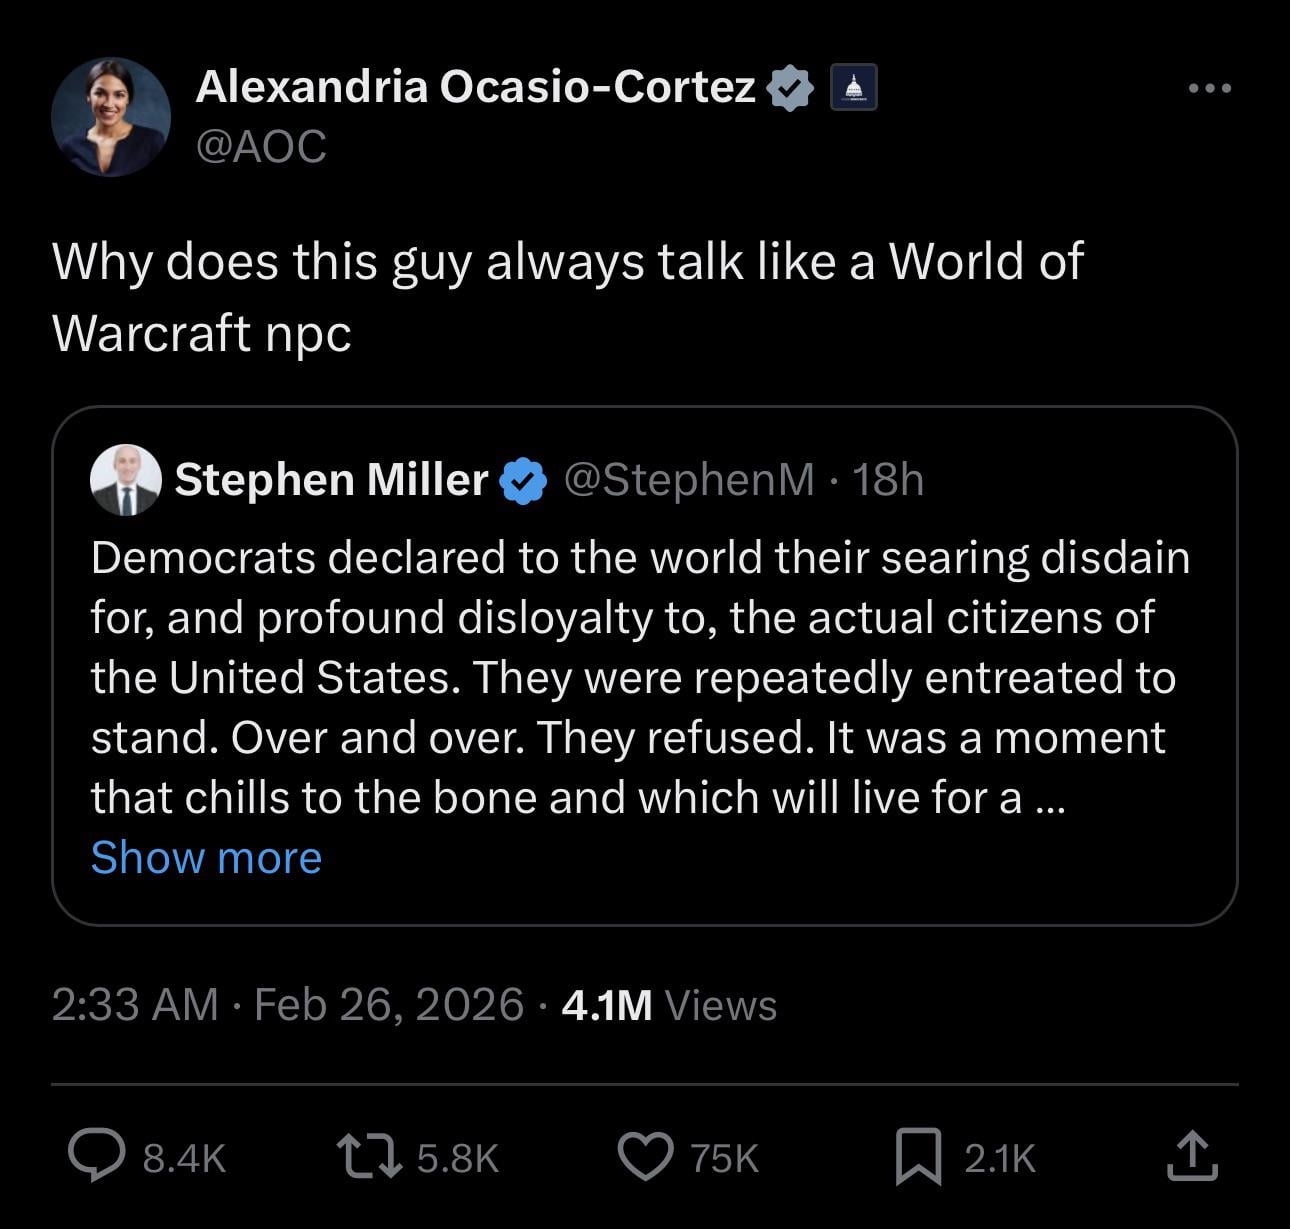The image size is (1290, 1229).
Task: Click the government capitol affiliation badge
Action: [x=854, y=88]
